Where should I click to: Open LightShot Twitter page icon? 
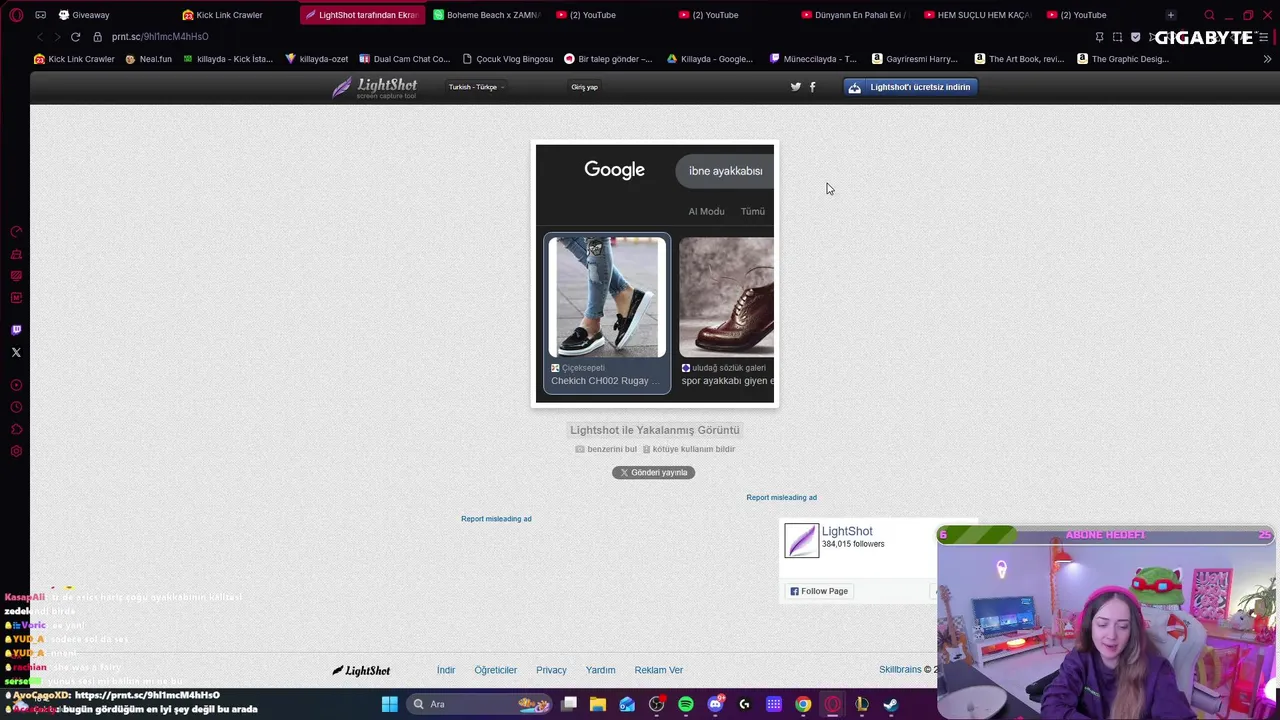coord(796,87)
